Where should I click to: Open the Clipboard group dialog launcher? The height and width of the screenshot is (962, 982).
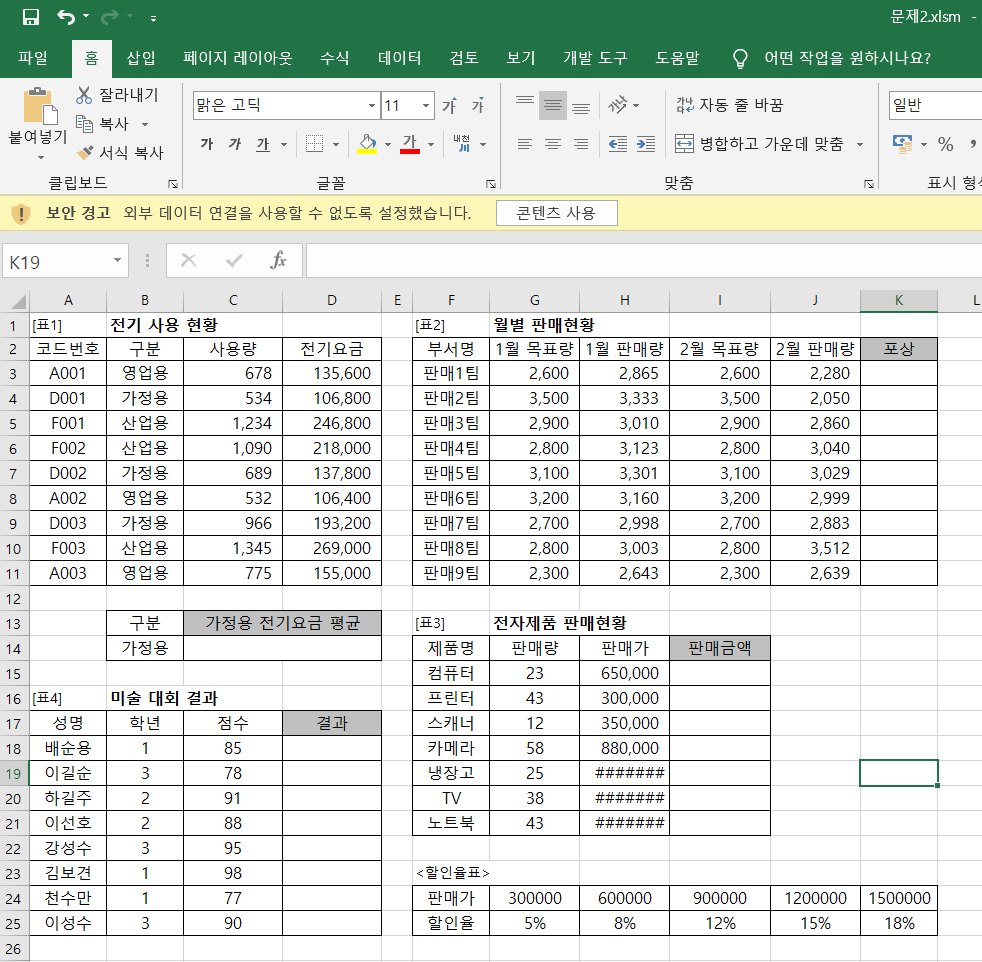pos(173,184)
